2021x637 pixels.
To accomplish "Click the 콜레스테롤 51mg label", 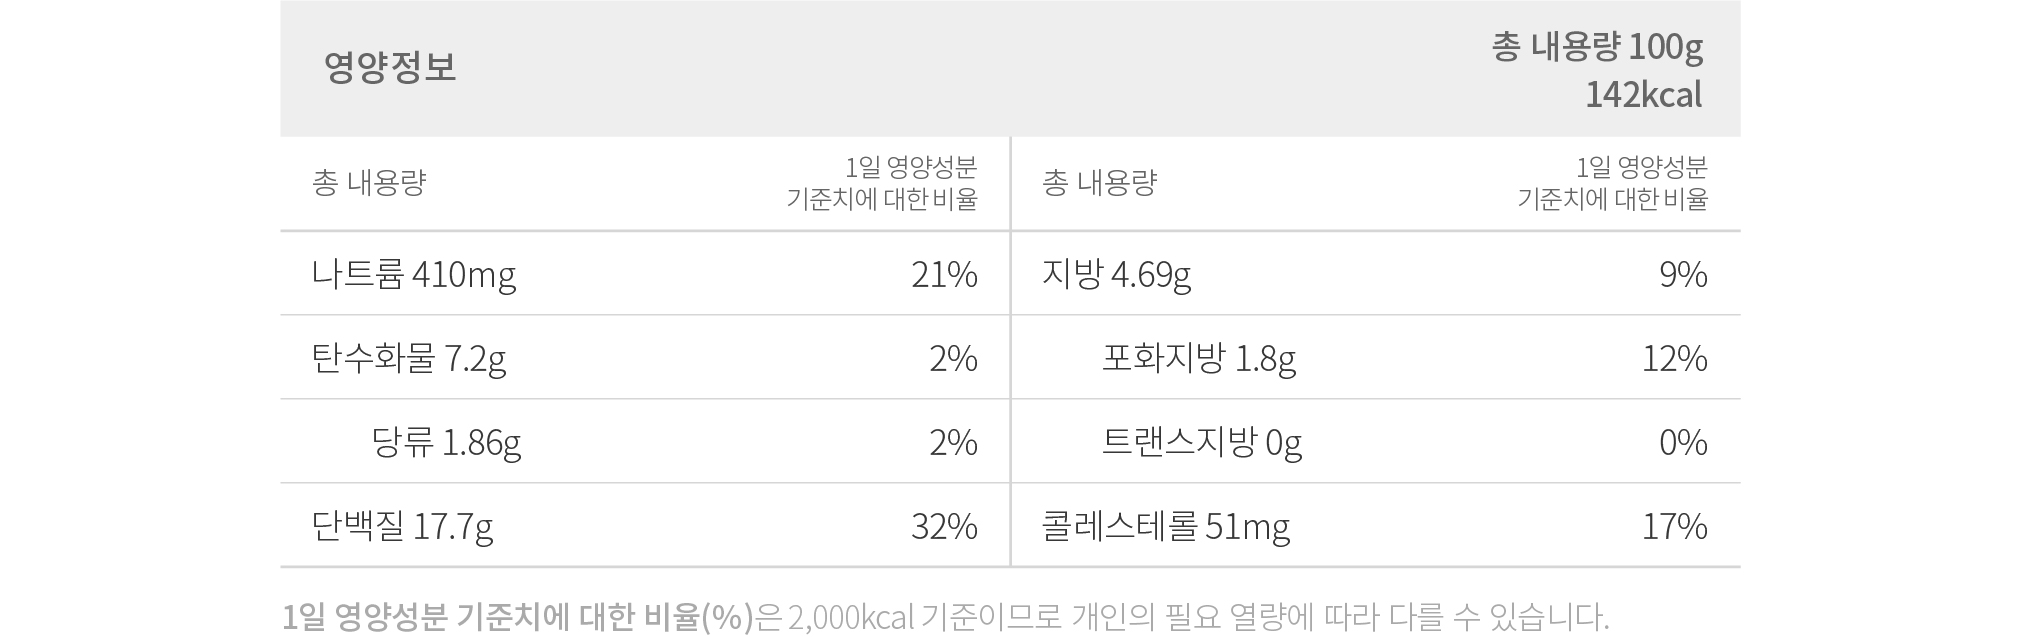I will pos(1166,526).
